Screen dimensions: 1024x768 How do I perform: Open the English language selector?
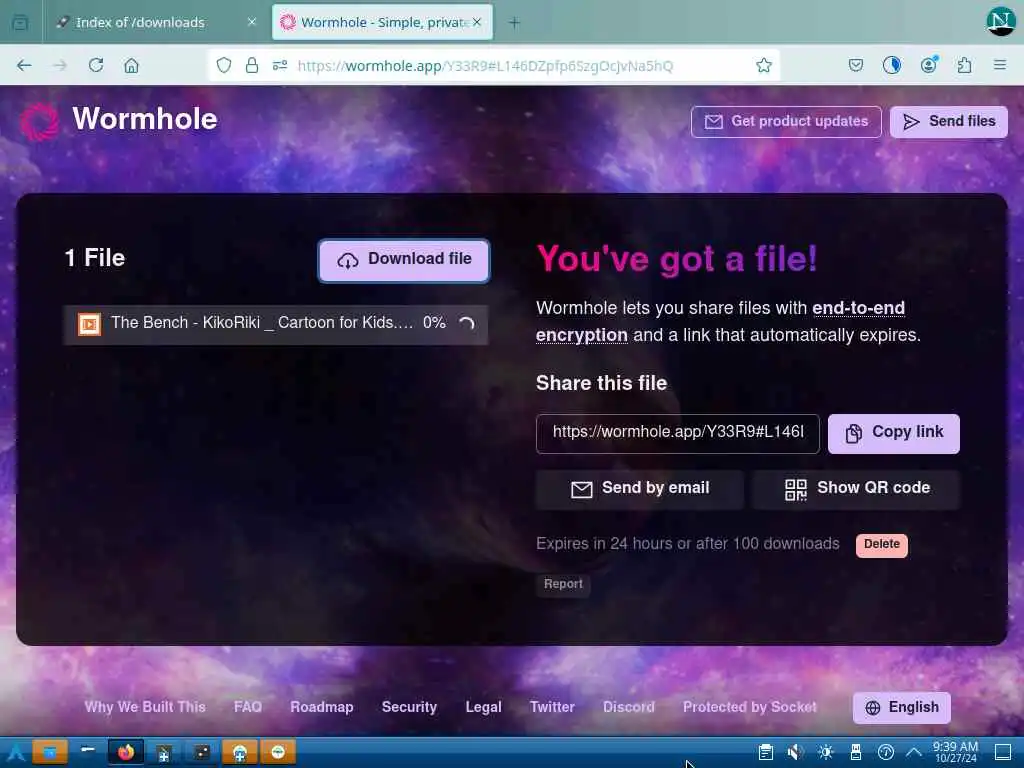pyautogui.click(x=901, y=707)
